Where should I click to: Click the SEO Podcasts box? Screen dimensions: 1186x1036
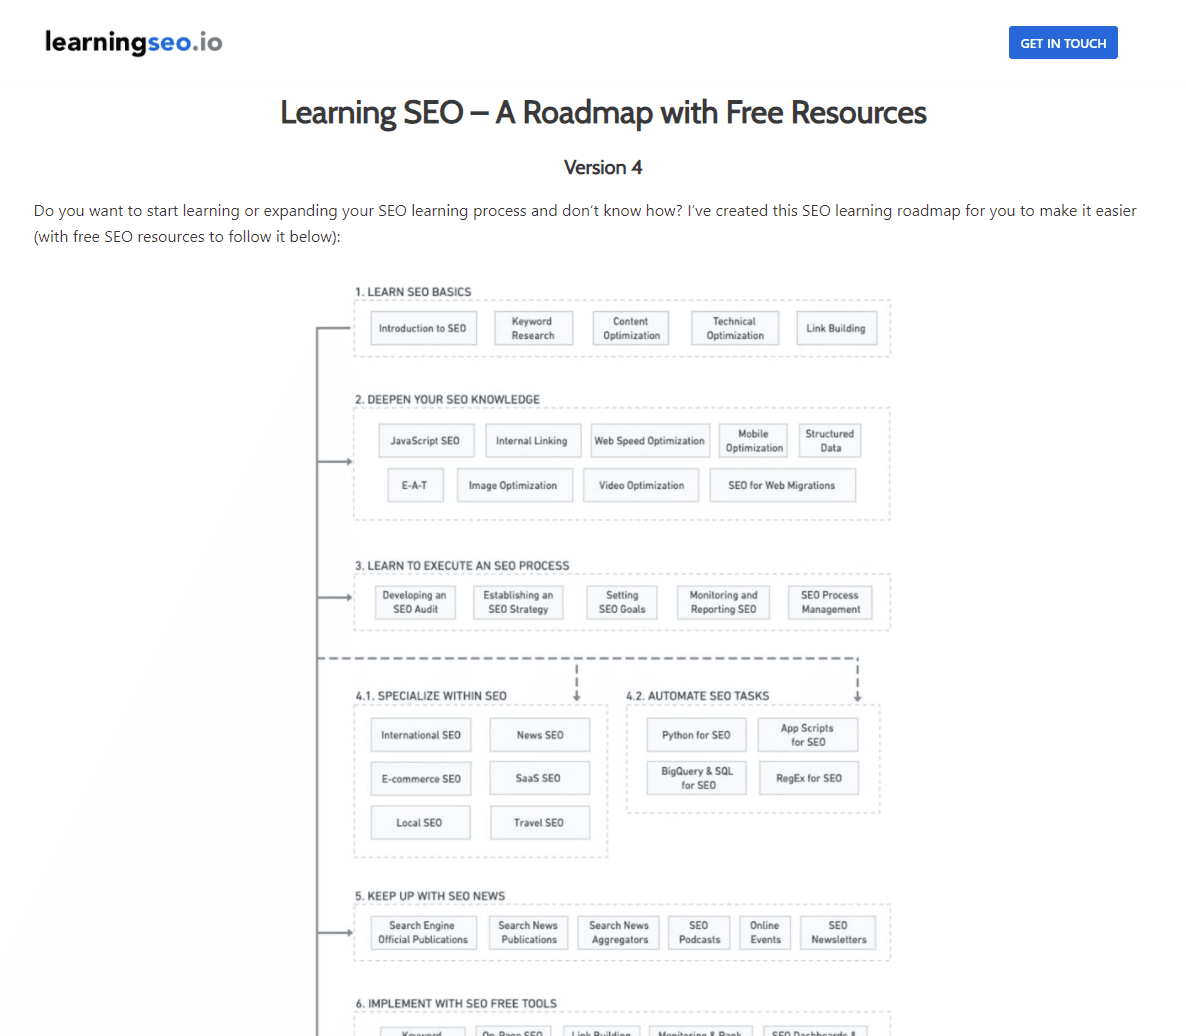click(x=699, y=931)
